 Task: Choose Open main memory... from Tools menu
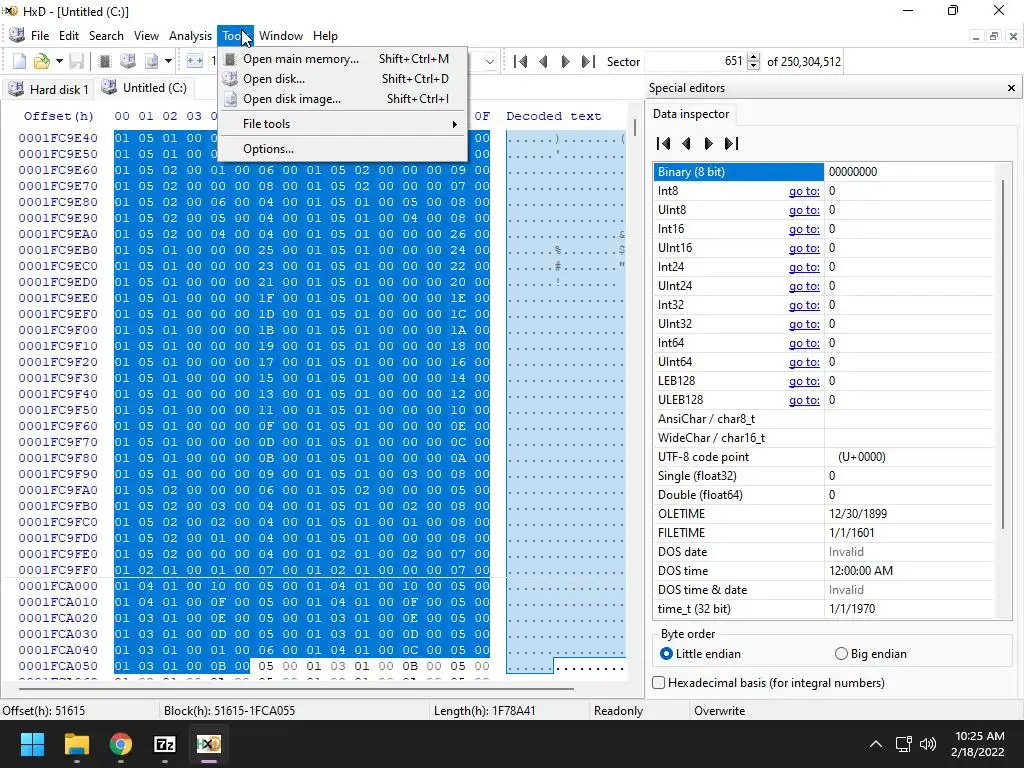[343, 59]
